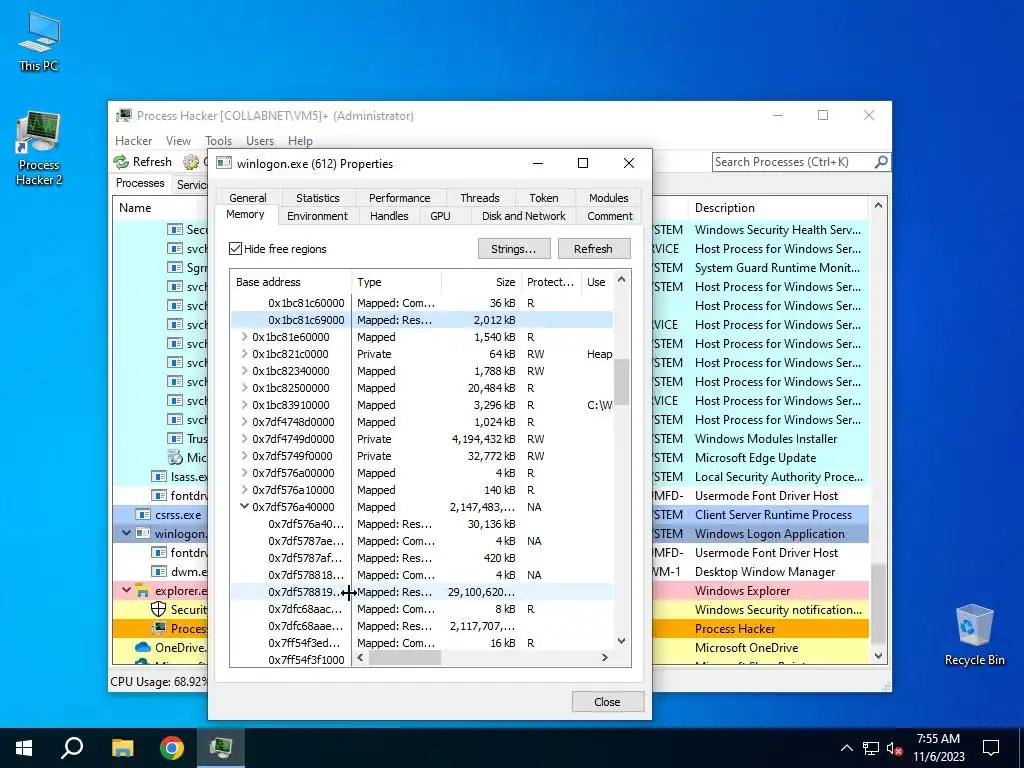Sort processes by Description column header
Viewport: 1024px width, 768px height.
[778, 208]
